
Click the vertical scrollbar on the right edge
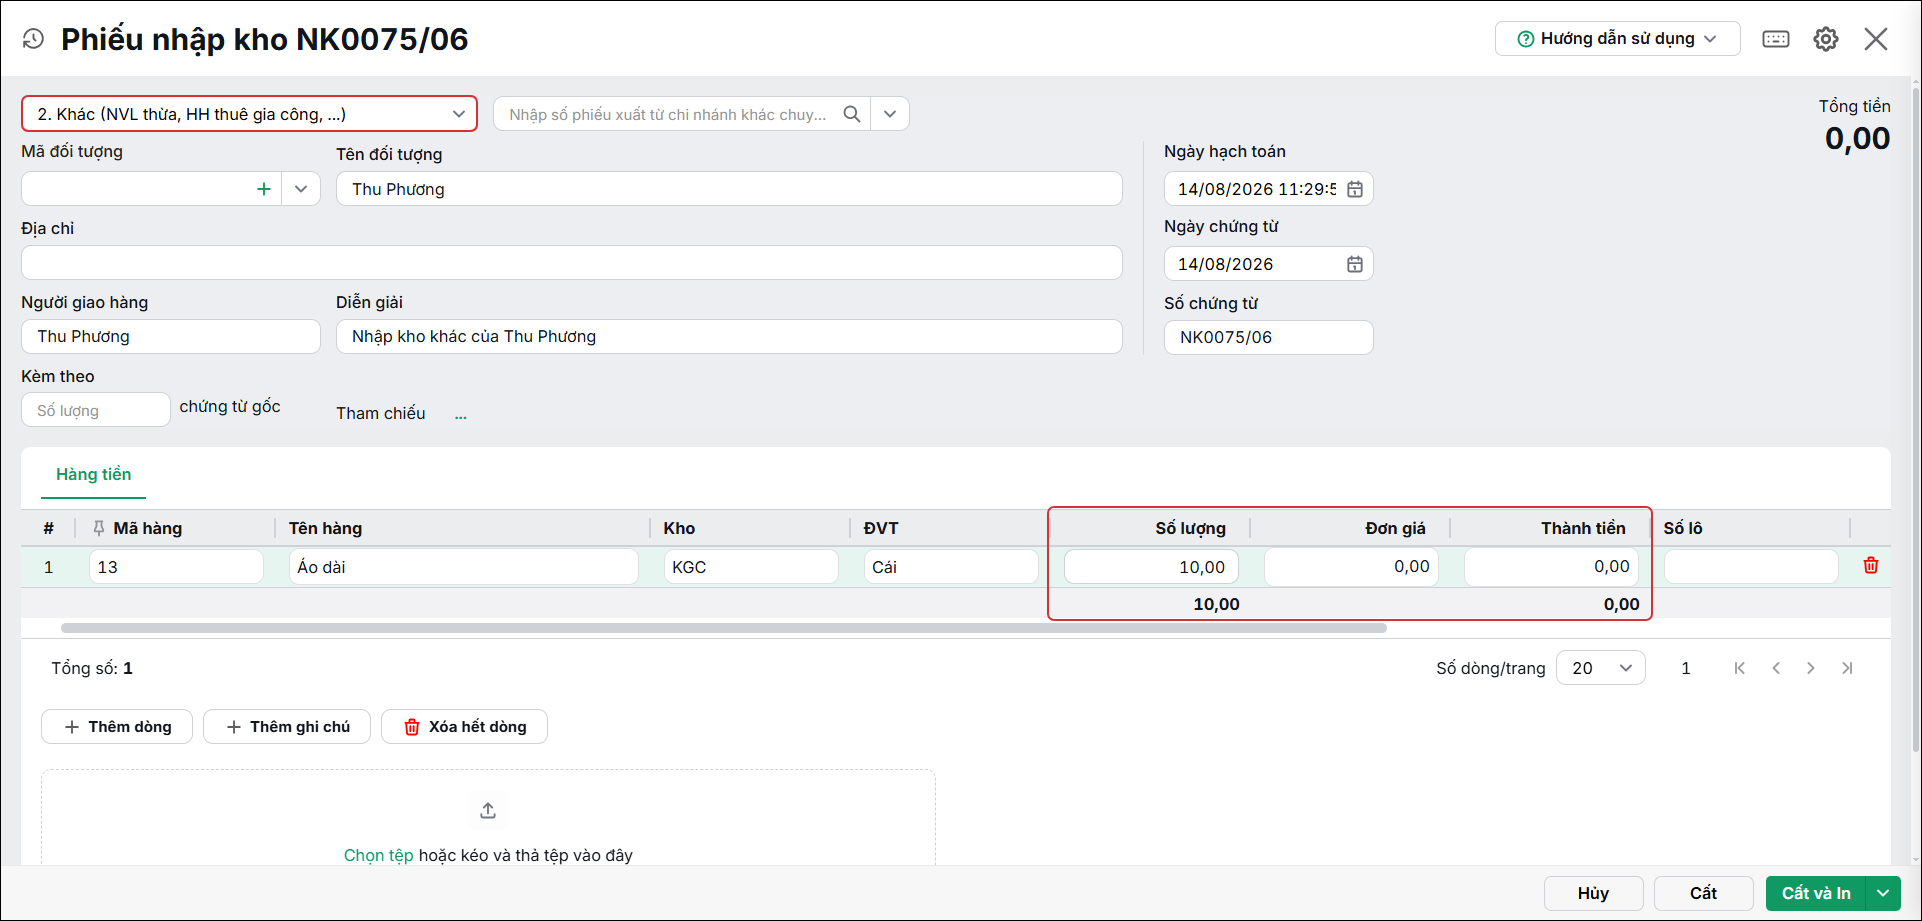[x=1915, y=420]
